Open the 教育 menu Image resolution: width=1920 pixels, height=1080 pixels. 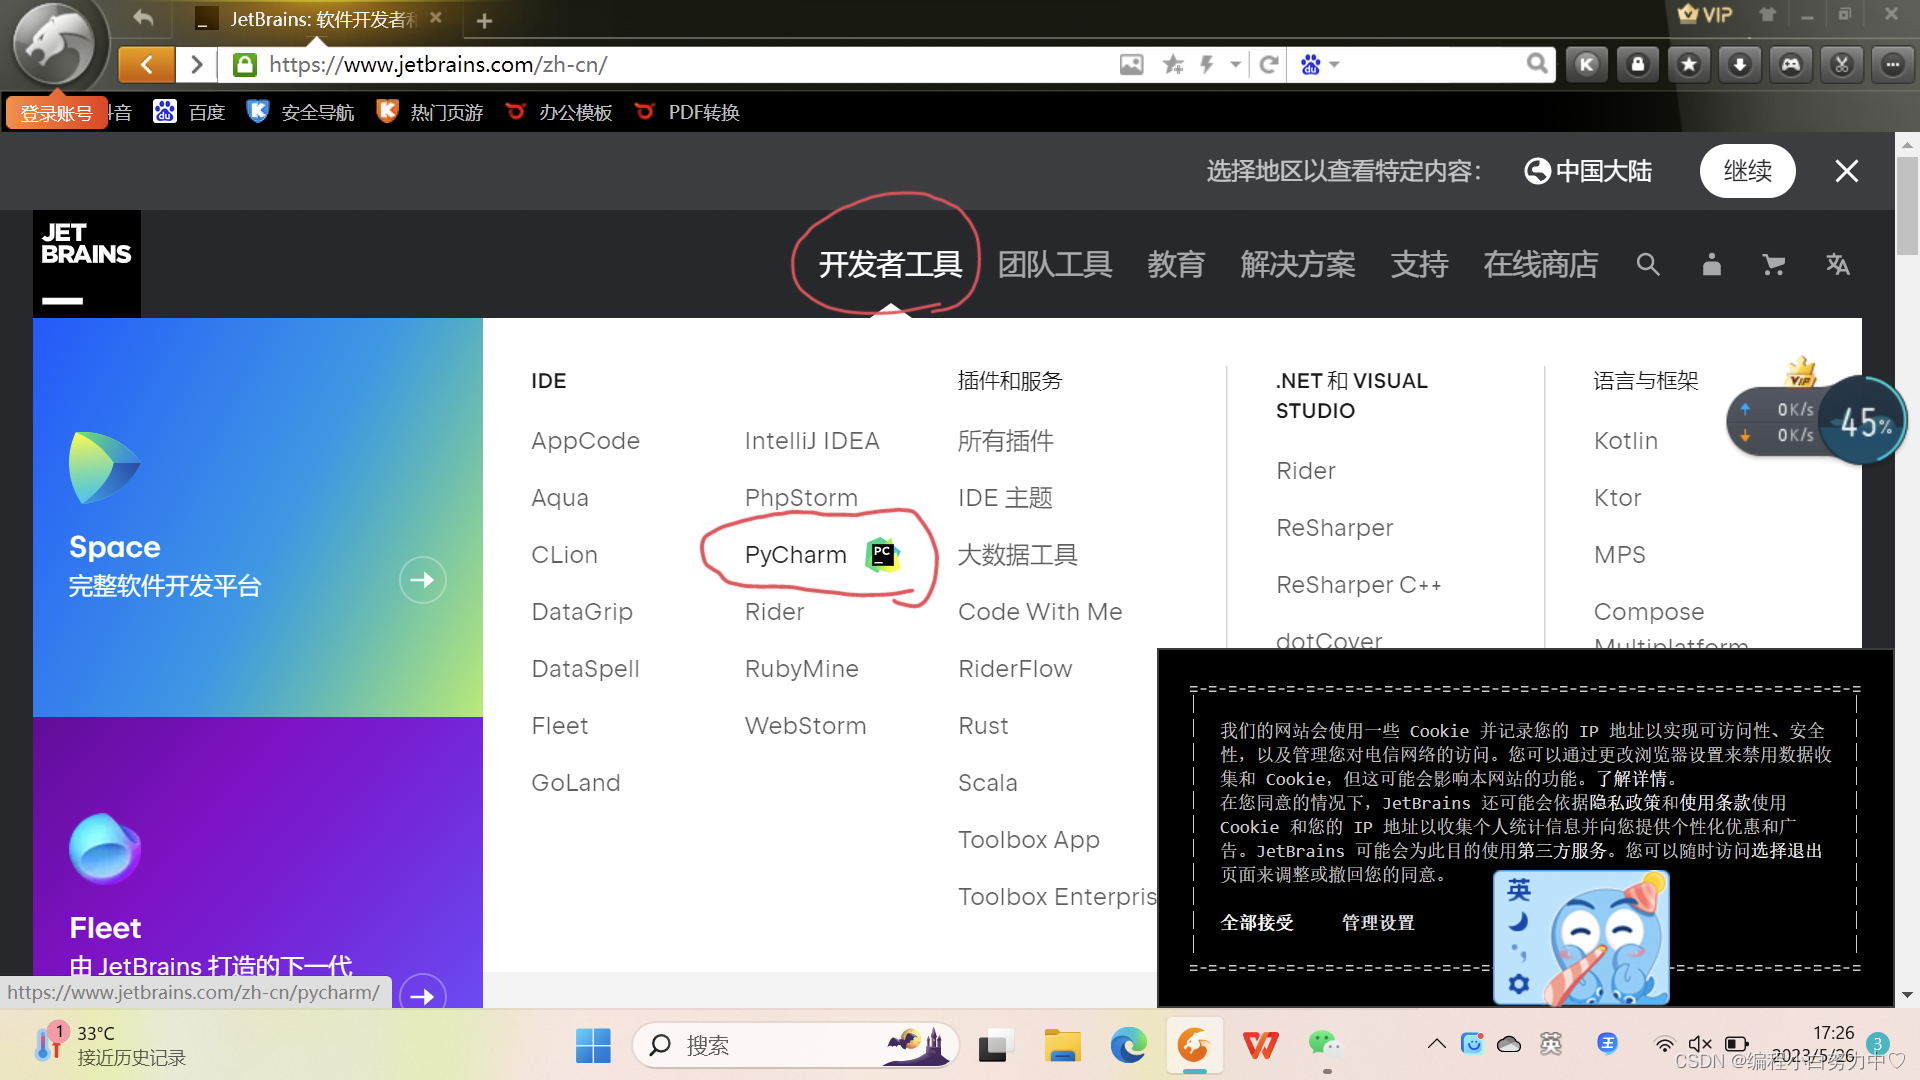pos(1176,264)
